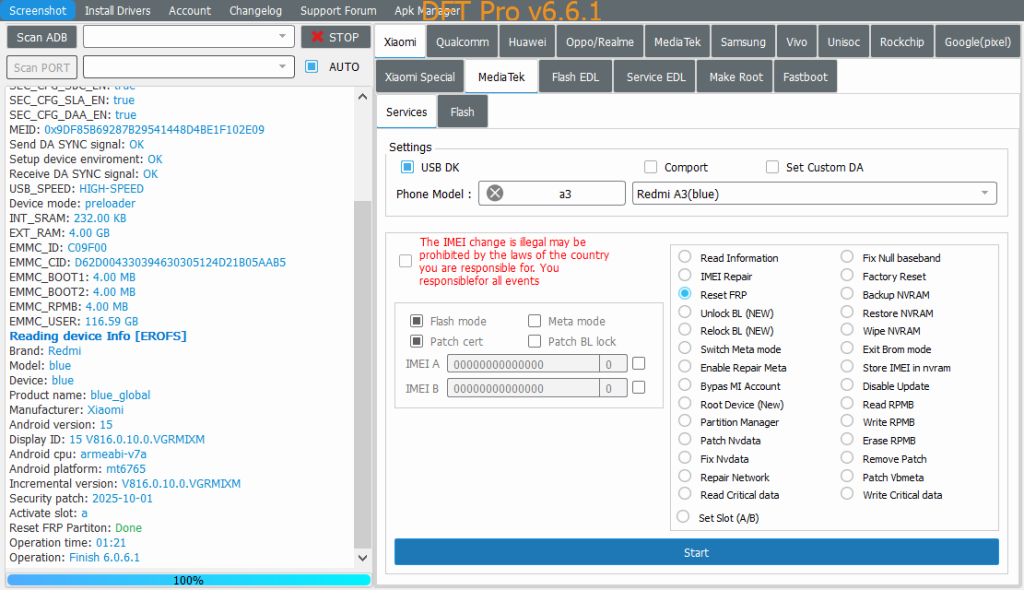The image size is (1024, 590).
Task: Open the Changelog menu
Action: click(x=255, y=10)
